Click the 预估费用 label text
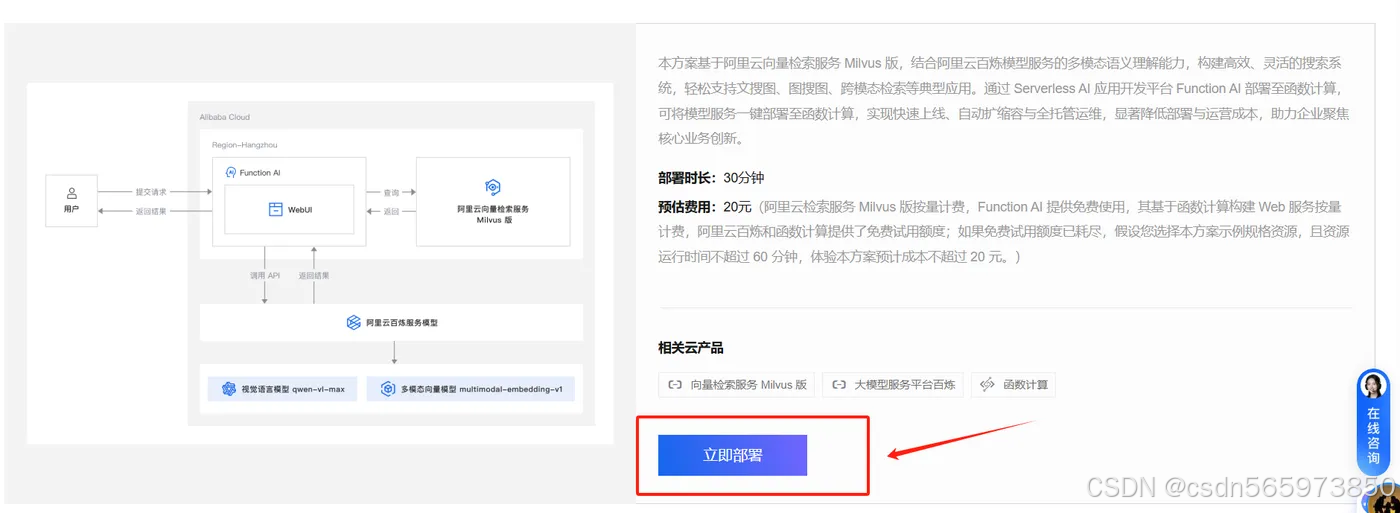 tap(687, 207)
